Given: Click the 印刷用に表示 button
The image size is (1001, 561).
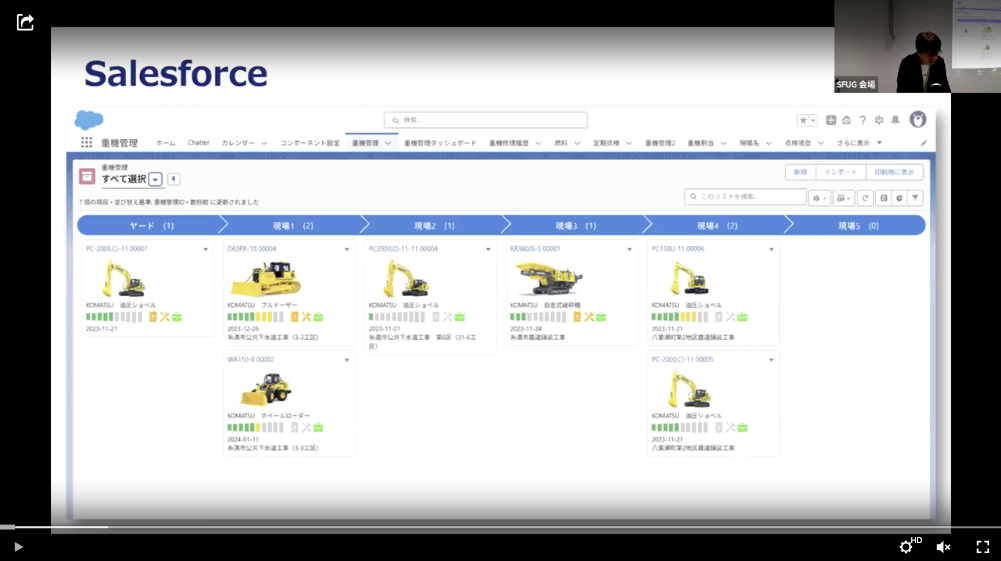Looking at the screenshot, I should 894,172.
